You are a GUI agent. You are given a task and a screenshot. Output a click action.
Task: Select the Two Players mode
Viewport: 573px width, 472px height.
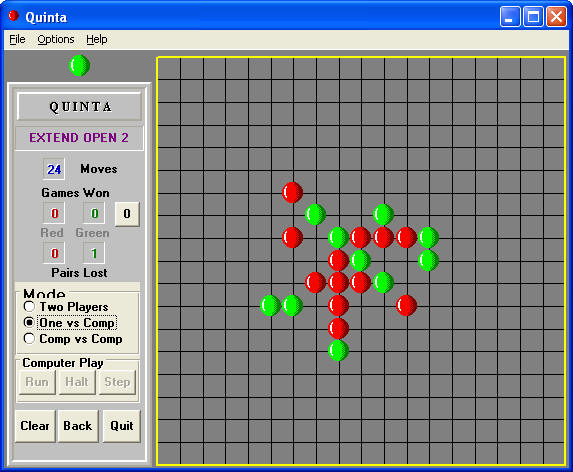[66, 307]
